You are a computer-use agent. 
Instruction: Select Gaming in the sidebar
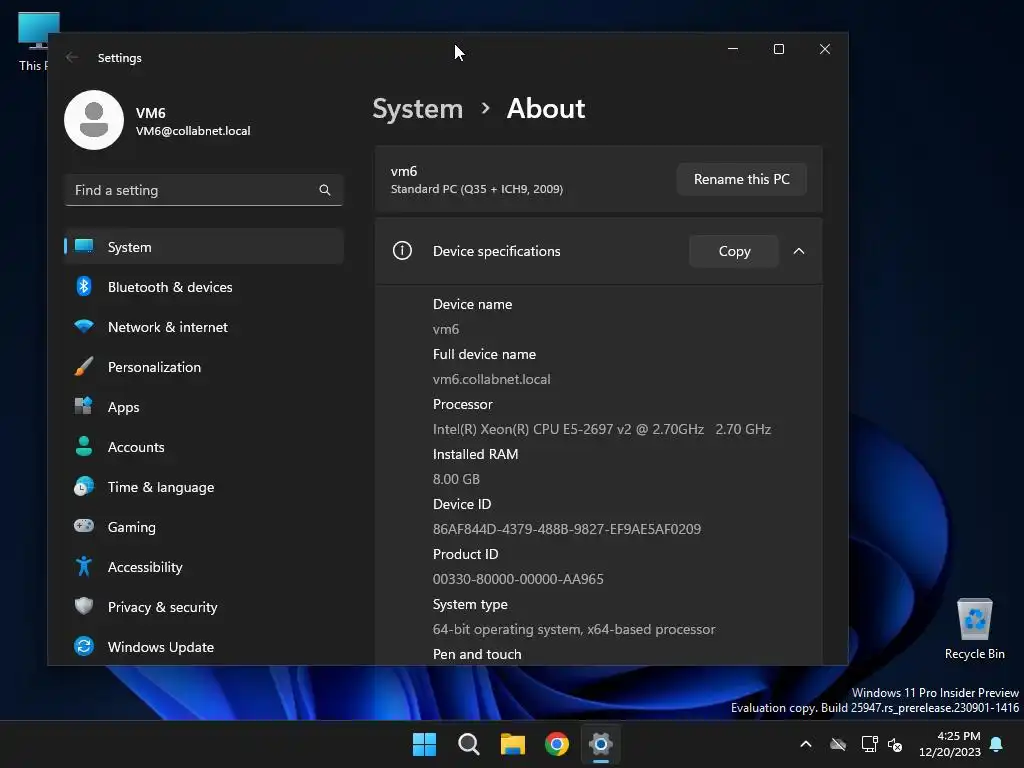[x=204, y=526]
